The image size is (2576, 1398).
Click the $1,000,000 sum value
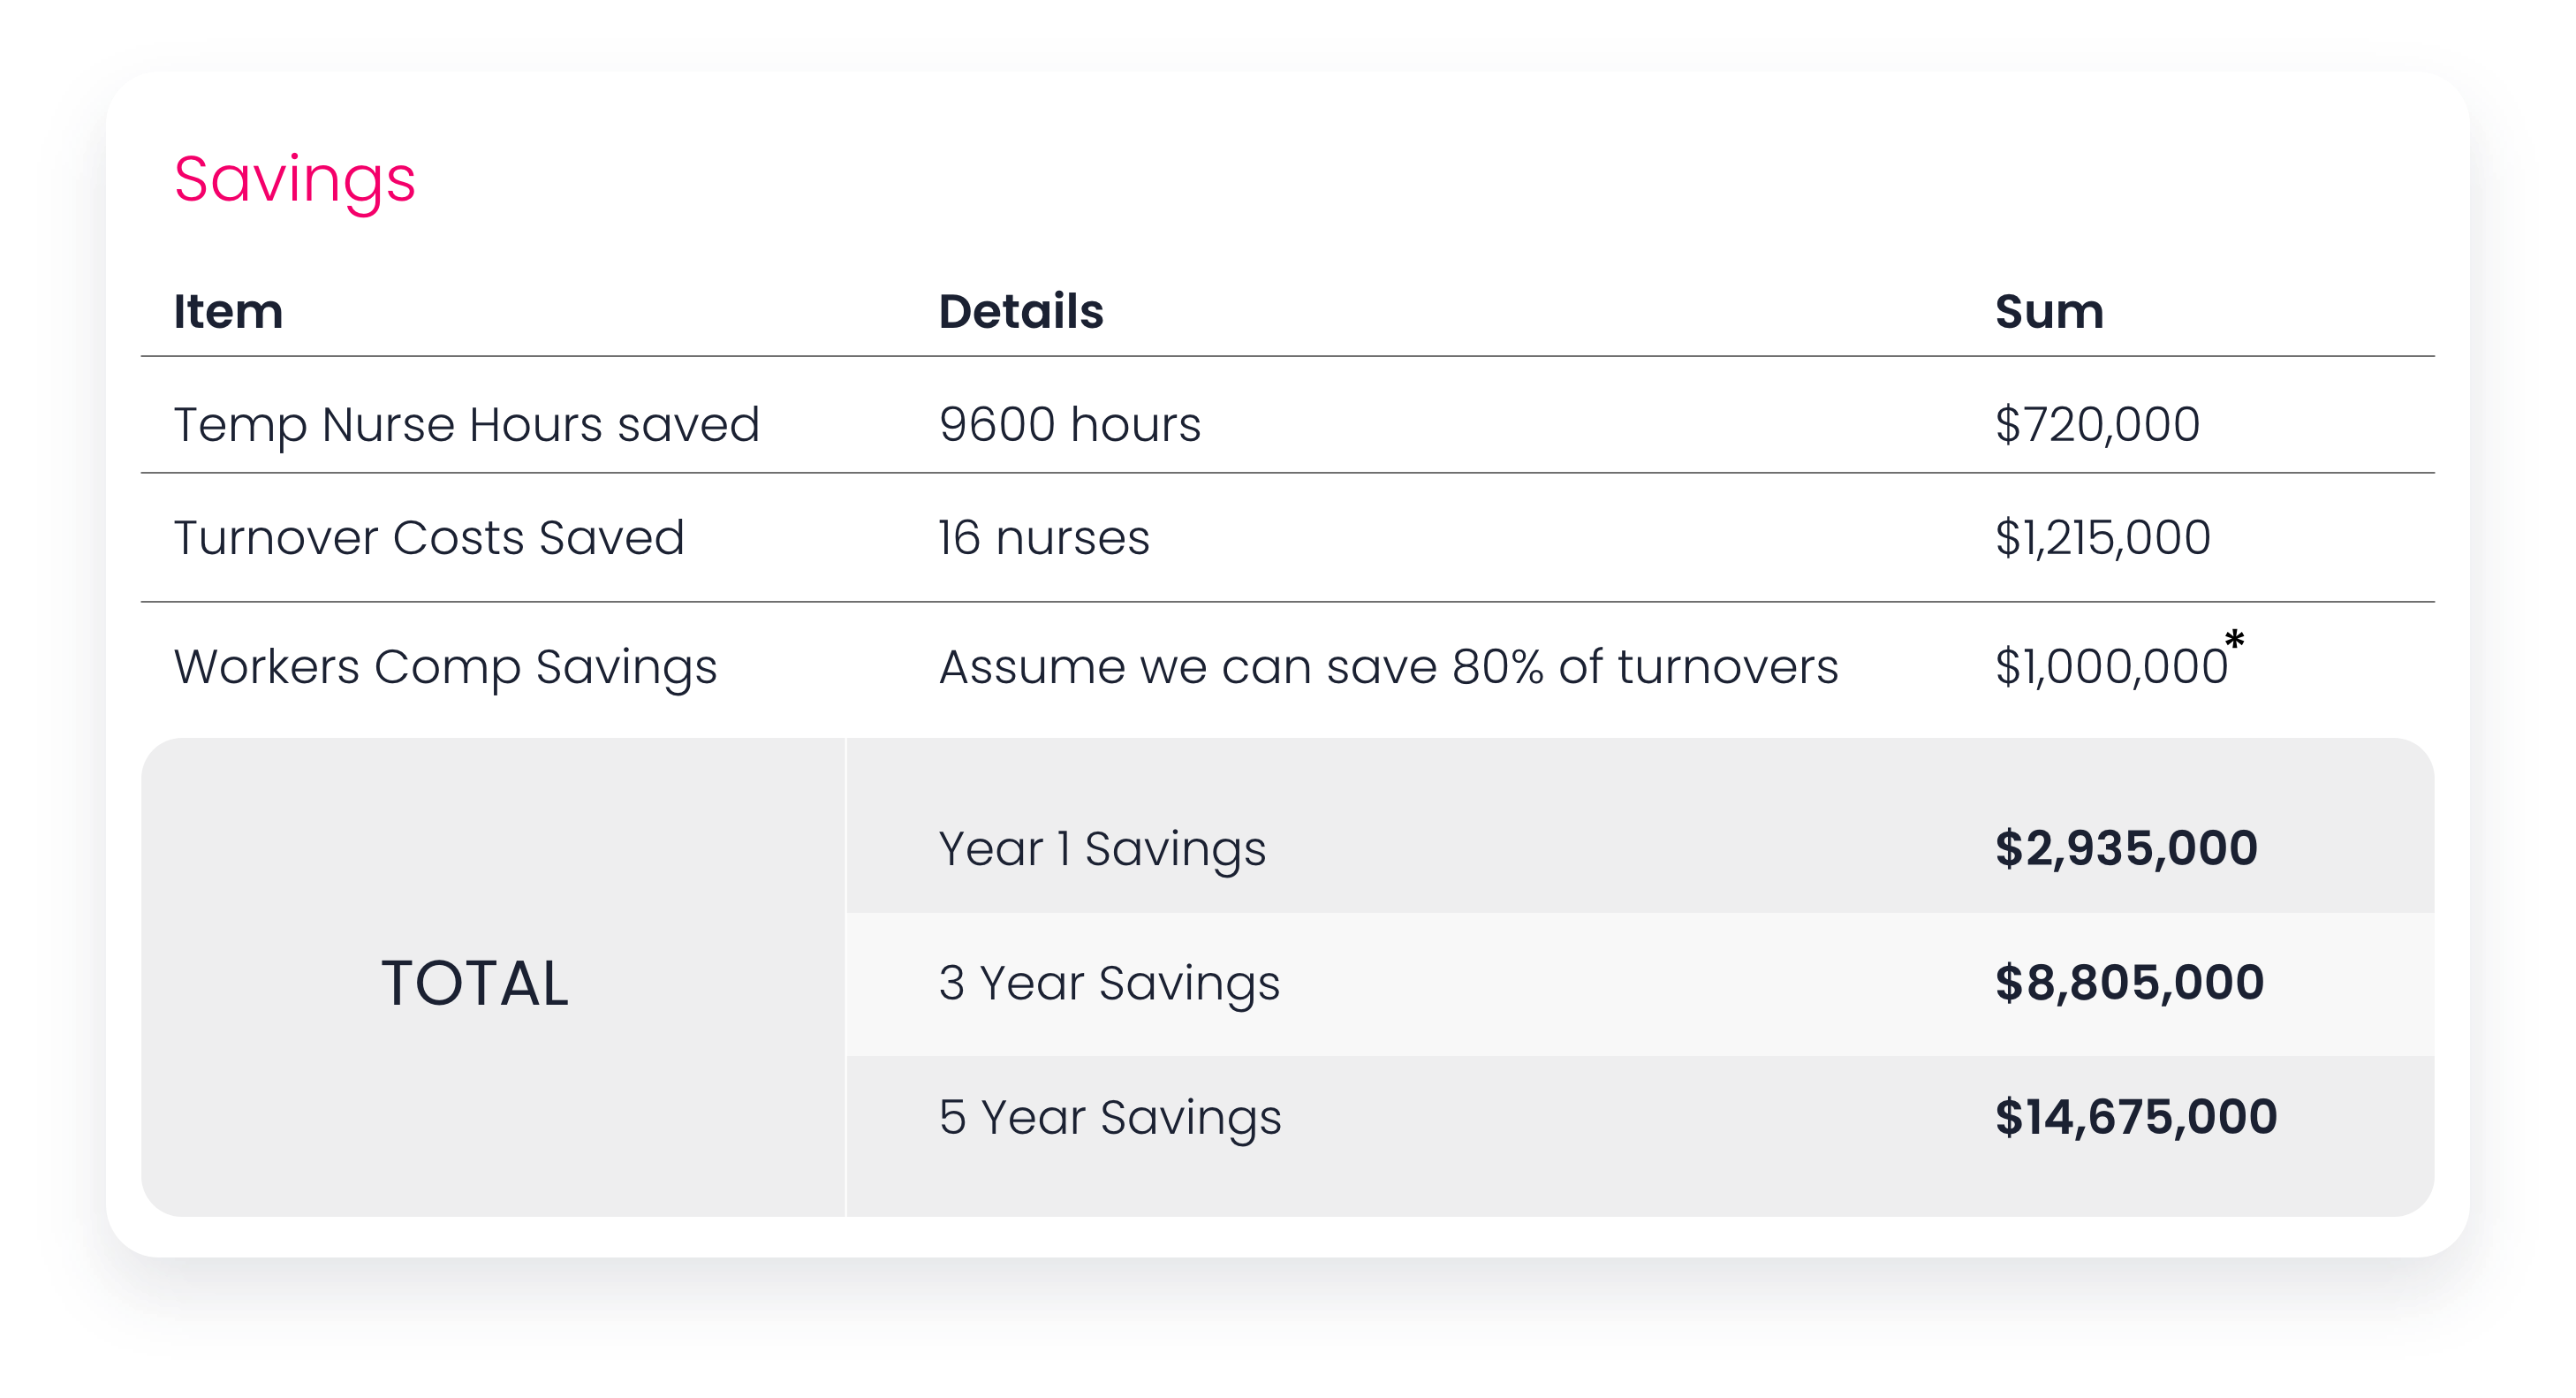pos(2111,667)
